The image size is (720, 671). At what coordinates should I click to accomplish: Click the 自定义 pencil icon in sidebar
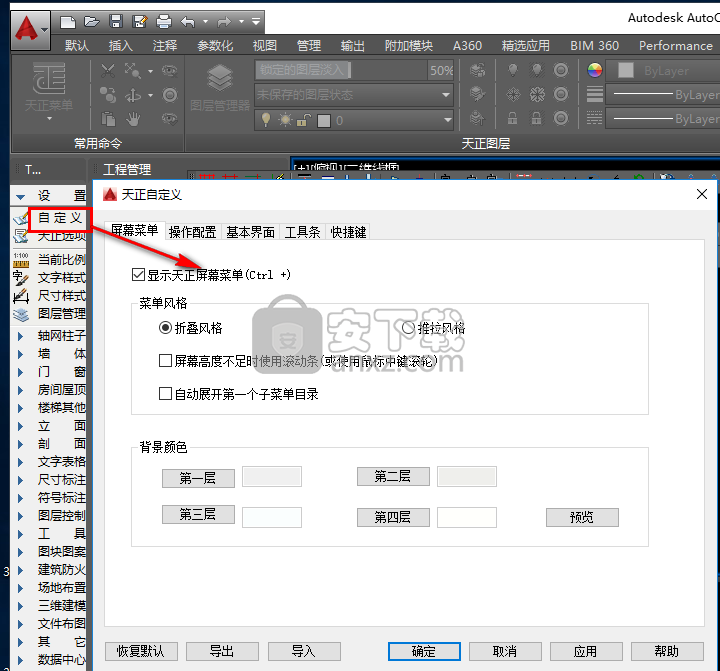pyautogui.click(x=21, y=219)
